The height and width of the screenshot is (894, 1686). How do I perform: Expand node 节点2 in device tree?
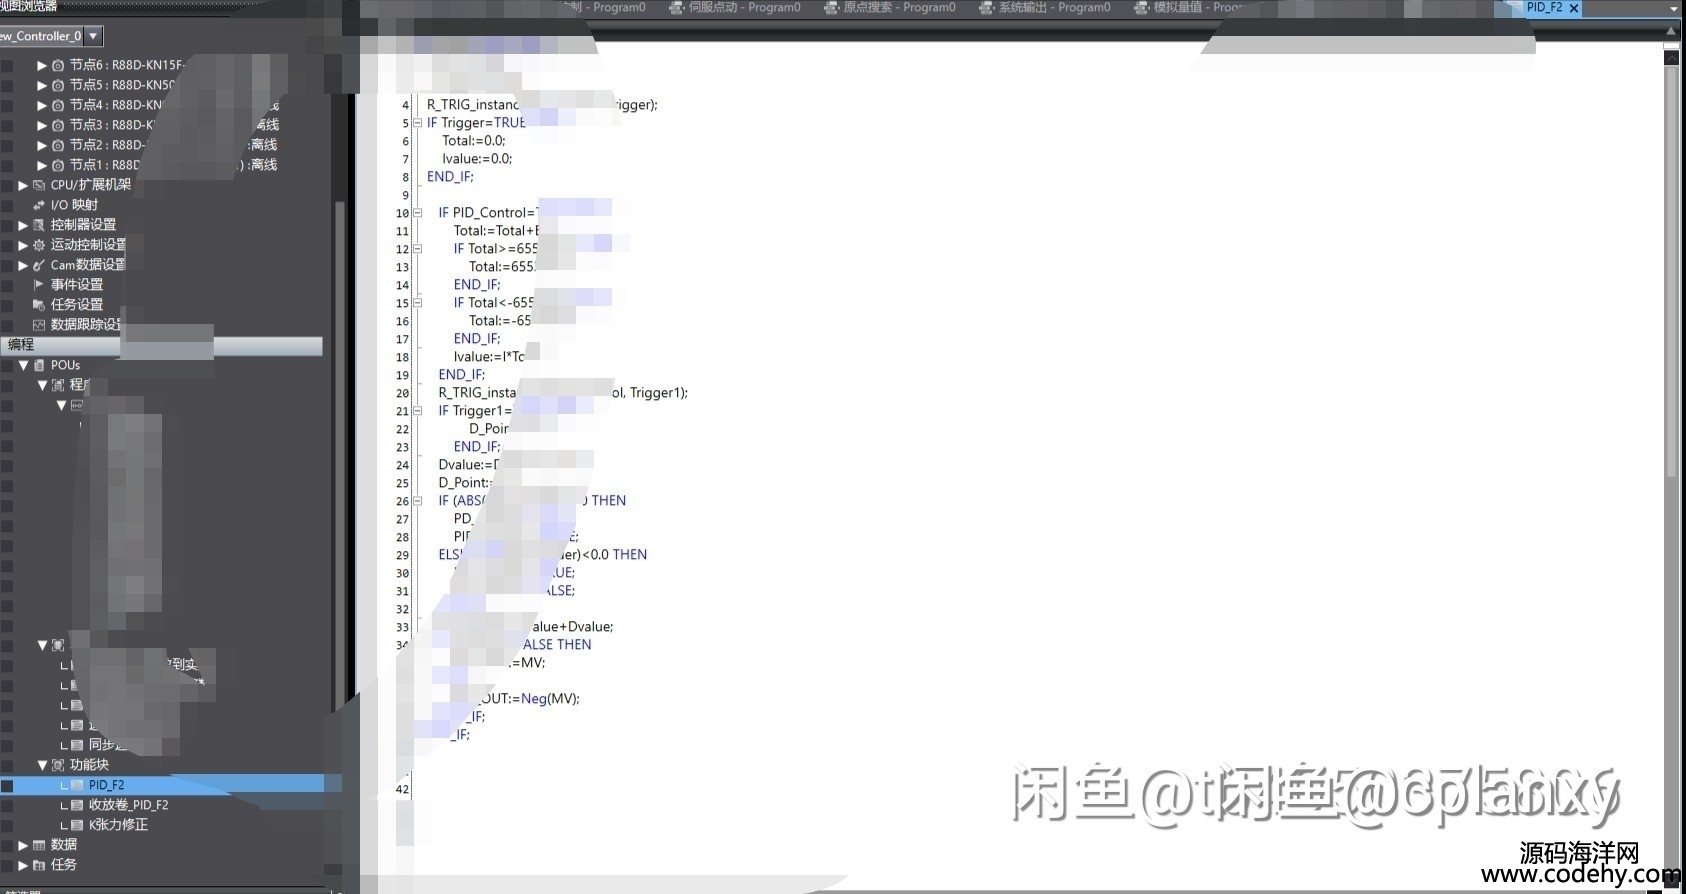[x=42, y=145]
